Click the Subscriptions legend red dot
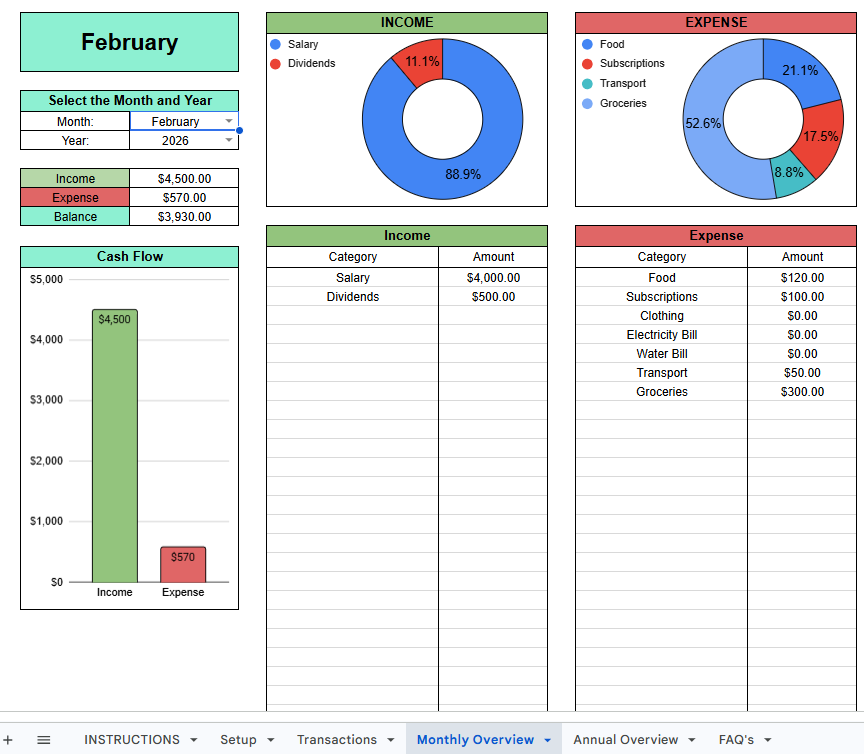Screen dimensions: 864x754 (x=587, y=63)
